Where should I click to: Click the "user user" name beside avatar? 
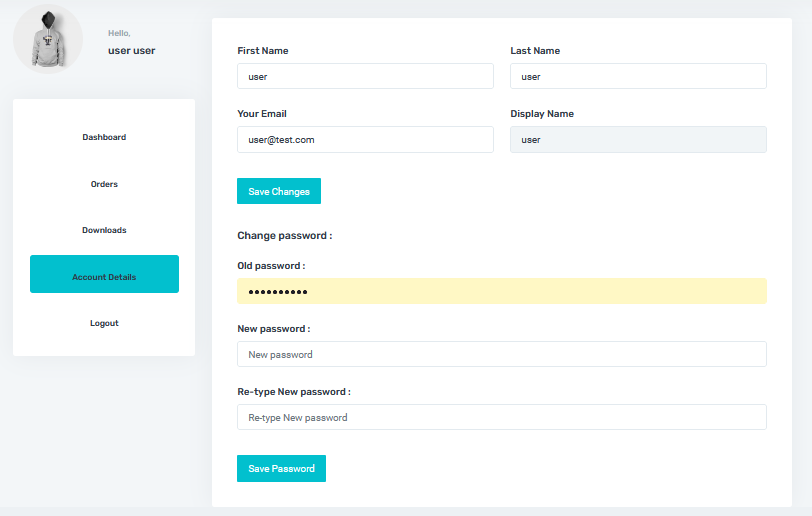(x=131, y=50)
